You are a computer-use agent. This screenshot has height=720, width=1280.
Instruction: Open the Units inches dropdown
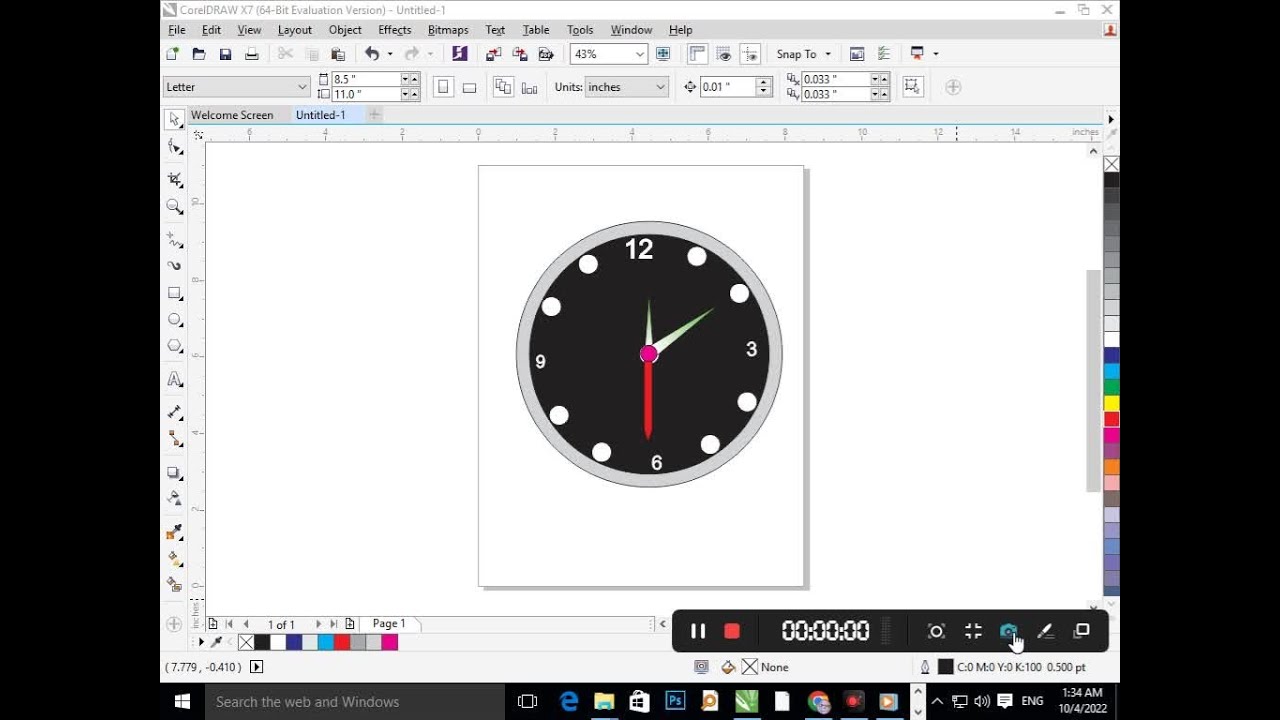click(x=660, y=87)
